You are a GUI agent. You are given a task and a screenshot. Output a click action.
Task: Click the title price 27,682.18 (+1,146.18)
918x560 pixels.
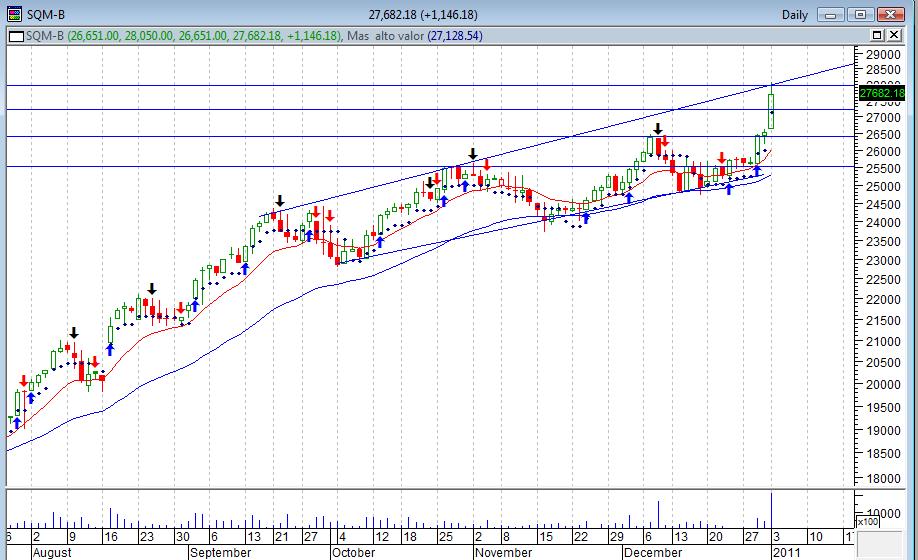423,15
